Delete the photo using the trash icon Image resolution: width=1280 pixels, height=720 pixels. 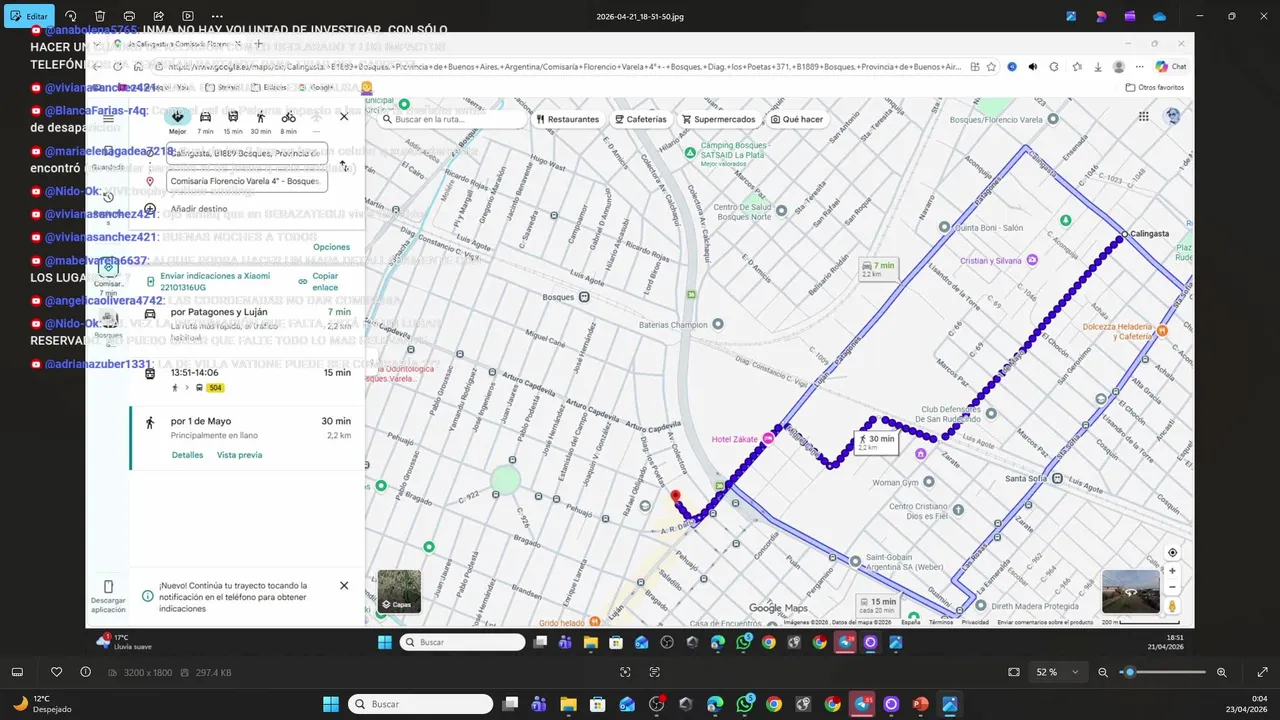coord(100,16)
